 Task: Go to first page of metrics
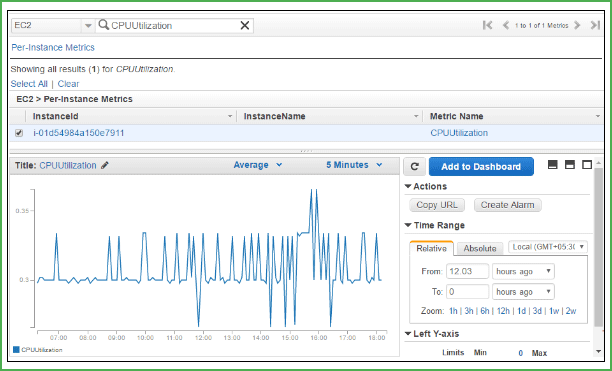pyautogui.click(x=487, y=25)
